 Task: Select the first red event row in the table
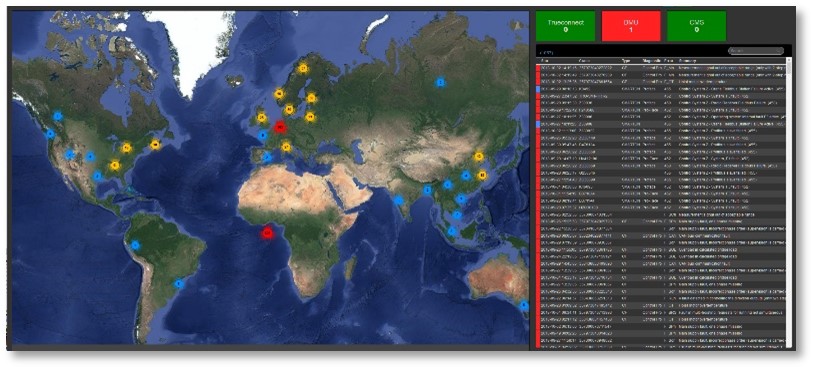[x=661, y=68]
